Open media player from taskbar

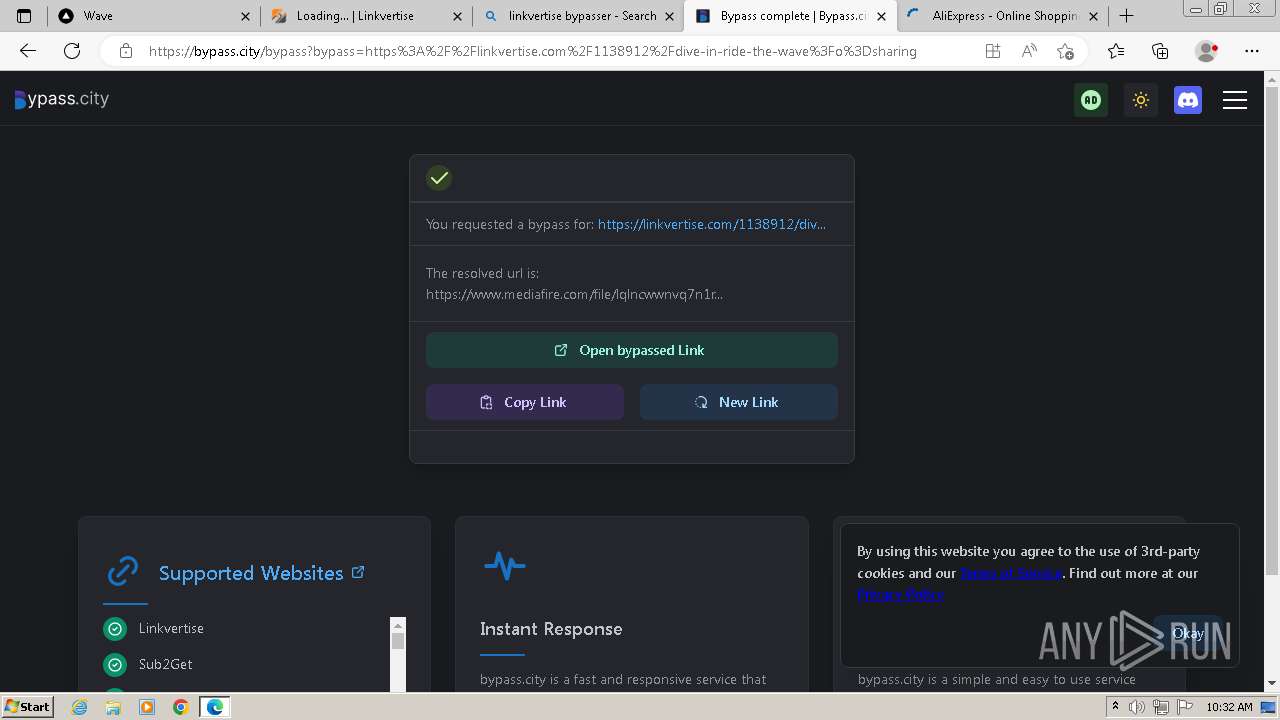pos(147,707)
